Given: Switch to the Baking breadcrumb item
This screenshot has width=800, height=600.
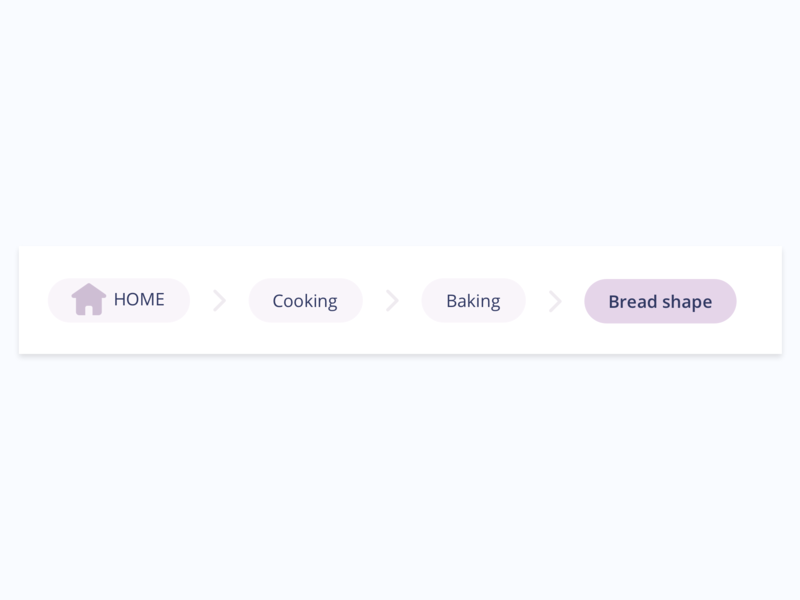Looking at the screenshot, I should pos(473,300).
